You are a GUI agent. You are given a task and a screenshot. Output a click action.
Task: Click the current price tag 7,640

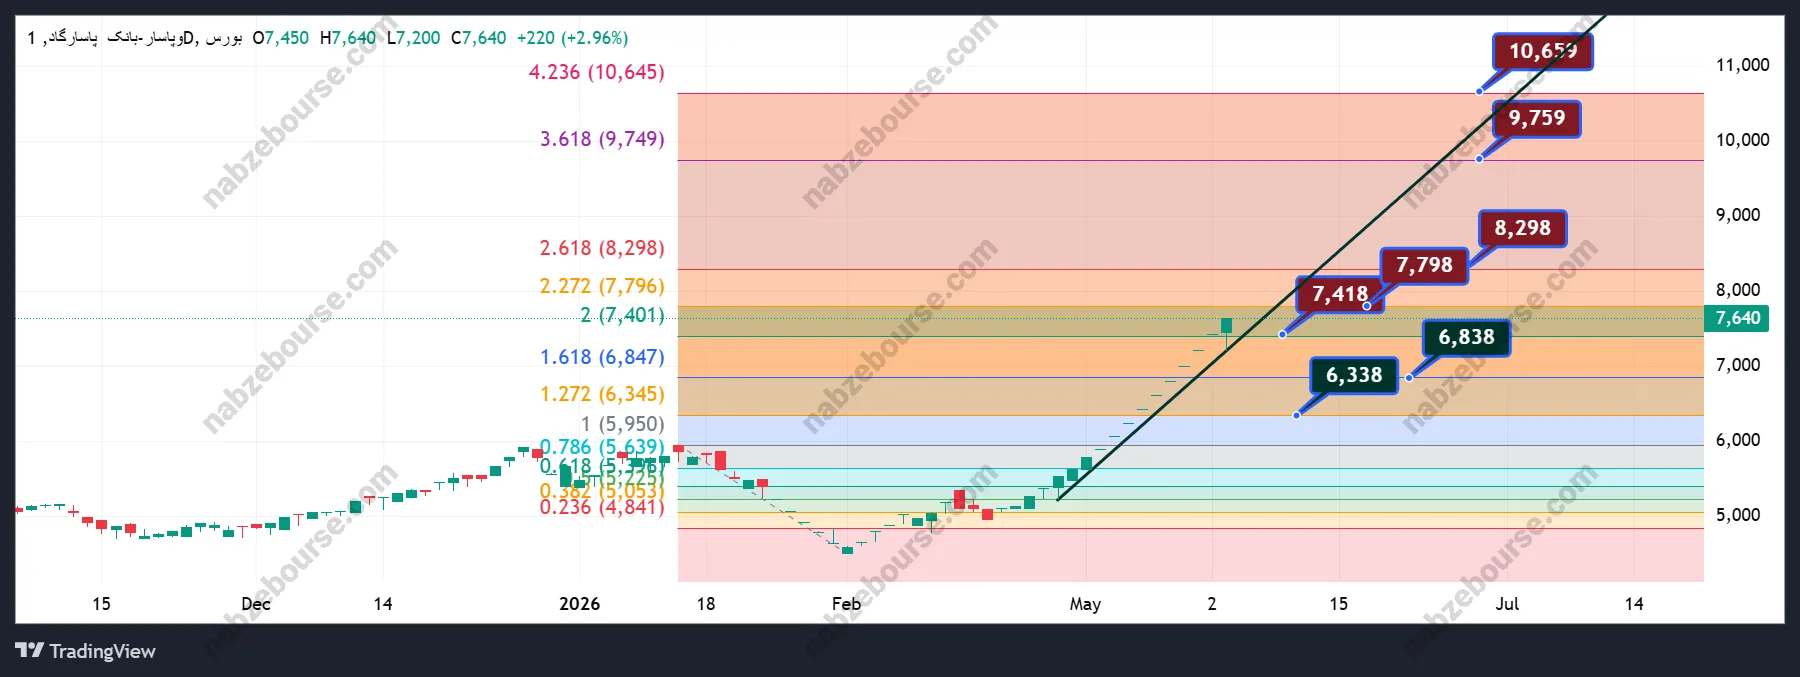pyautogui.click(x=1737, y=318)
